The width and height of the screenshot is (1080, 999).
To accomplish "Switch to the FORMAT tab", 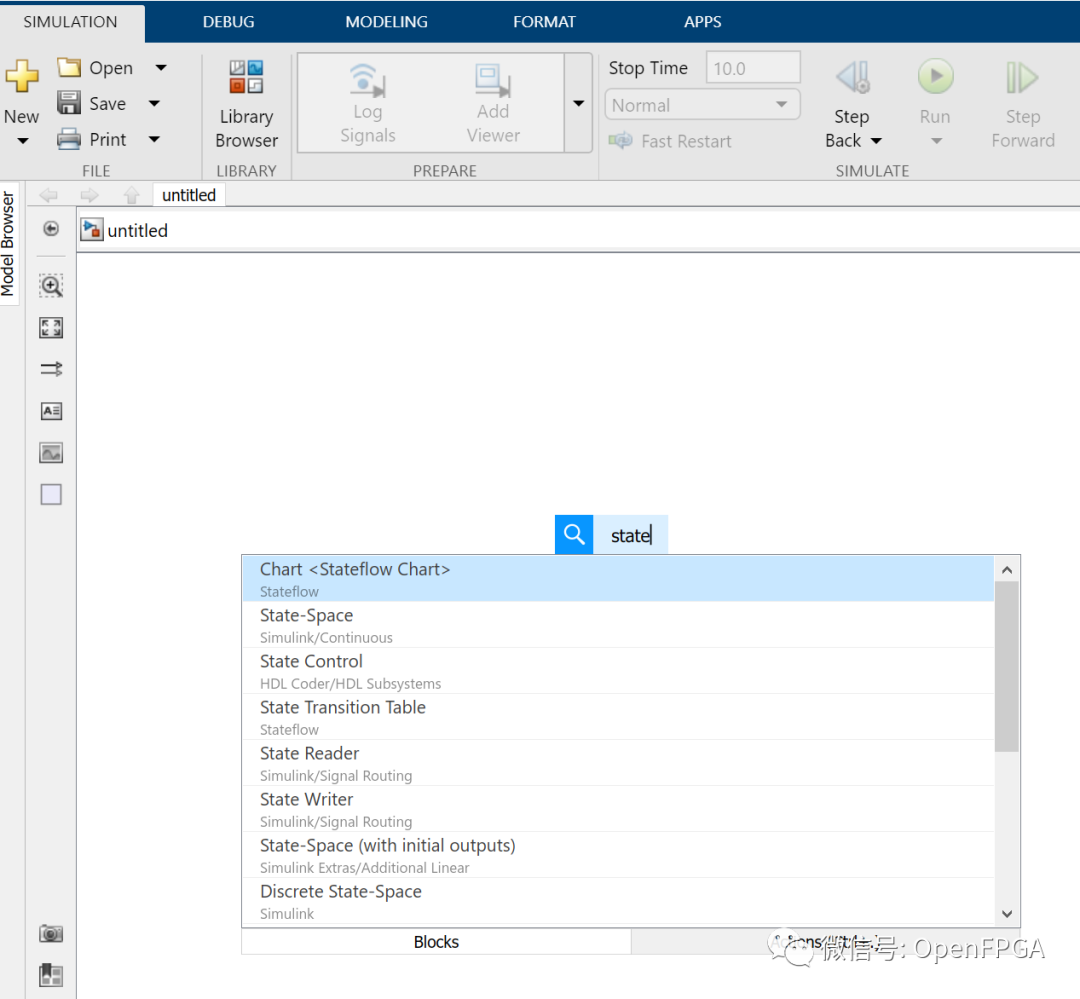I will [x=544, y=22].
